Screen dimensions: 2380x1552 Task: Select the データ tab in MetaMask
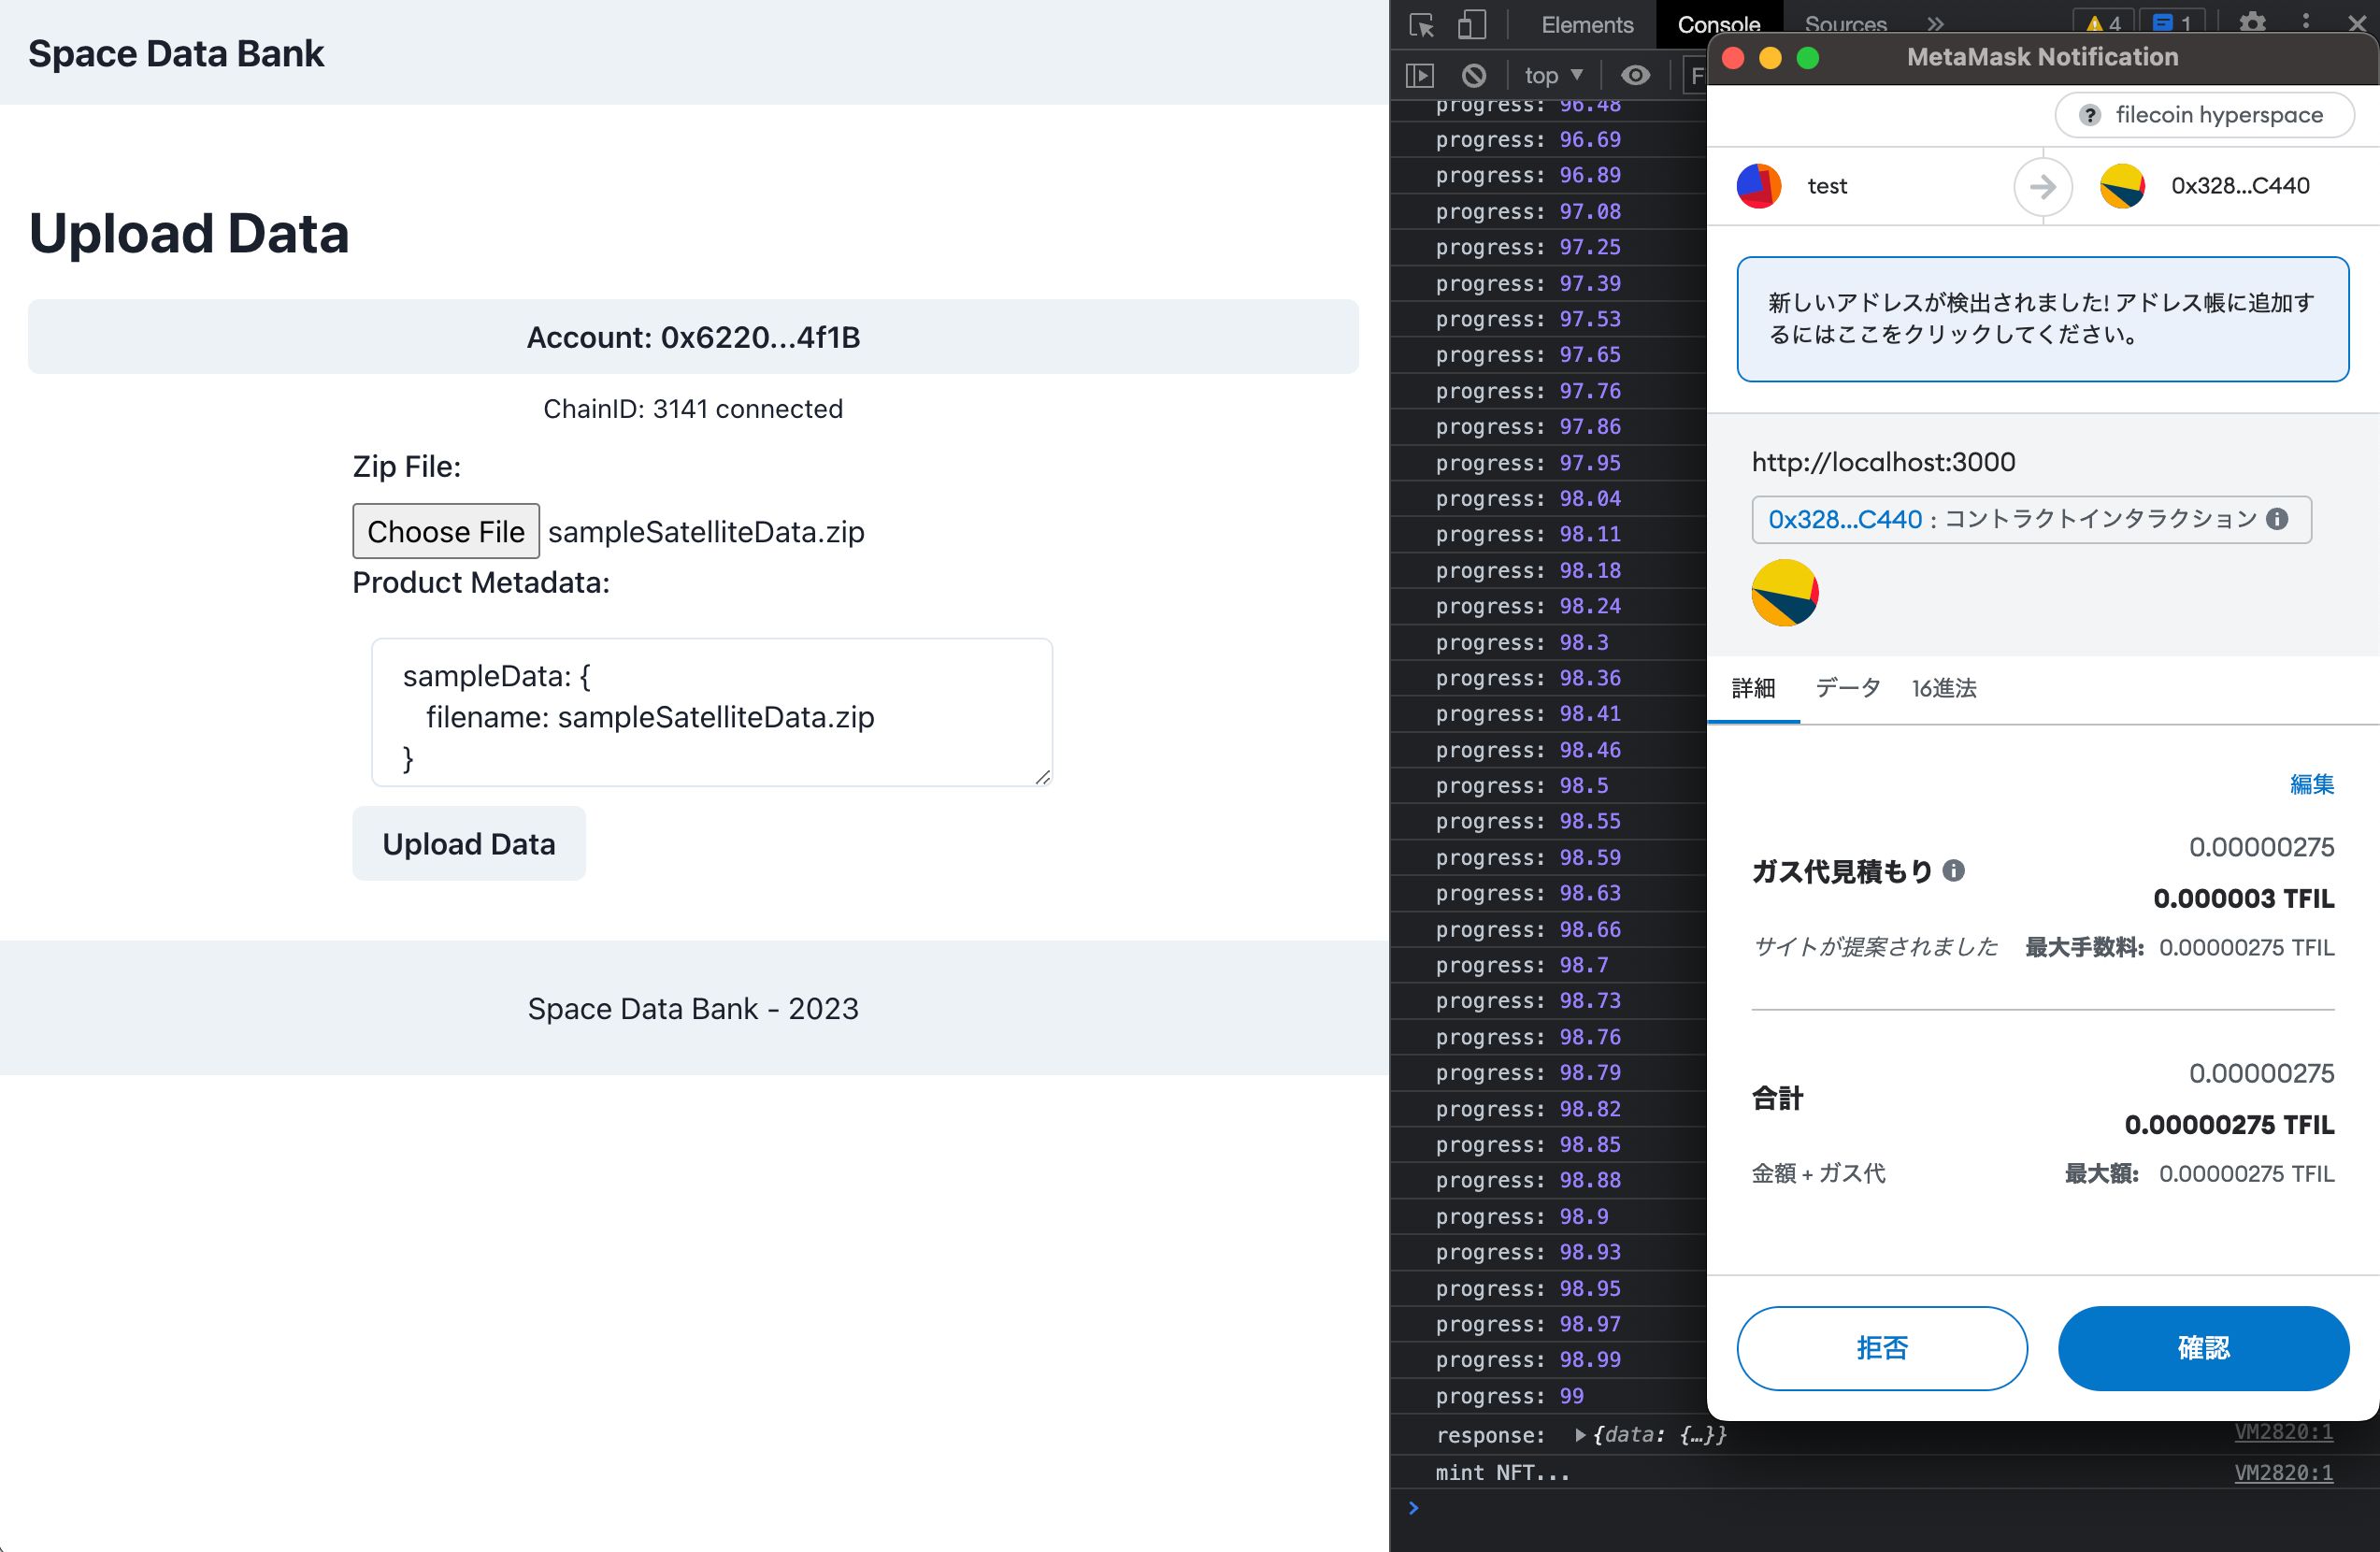tap(1847, 688)
